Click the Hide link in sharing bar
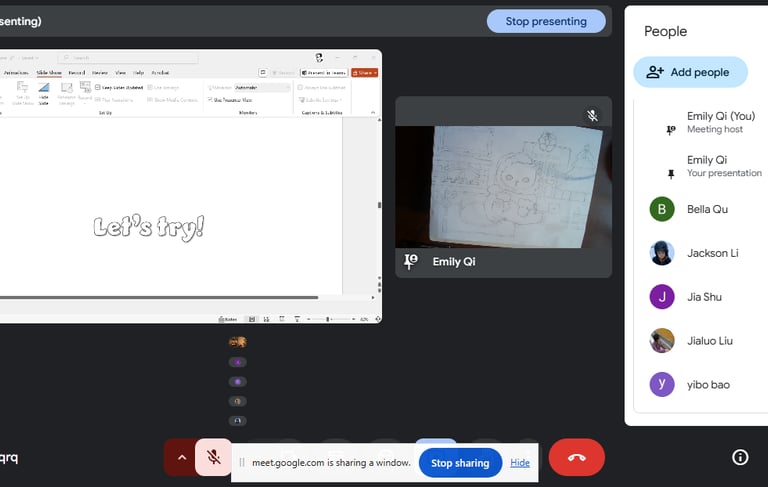This screenshot has width=768, height=487. (x=520, y=463)
